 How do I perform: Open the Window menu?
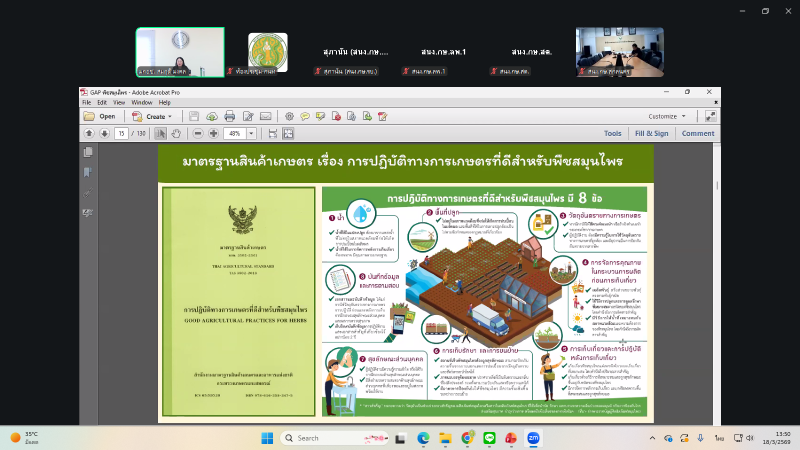(x=142, y=102)
